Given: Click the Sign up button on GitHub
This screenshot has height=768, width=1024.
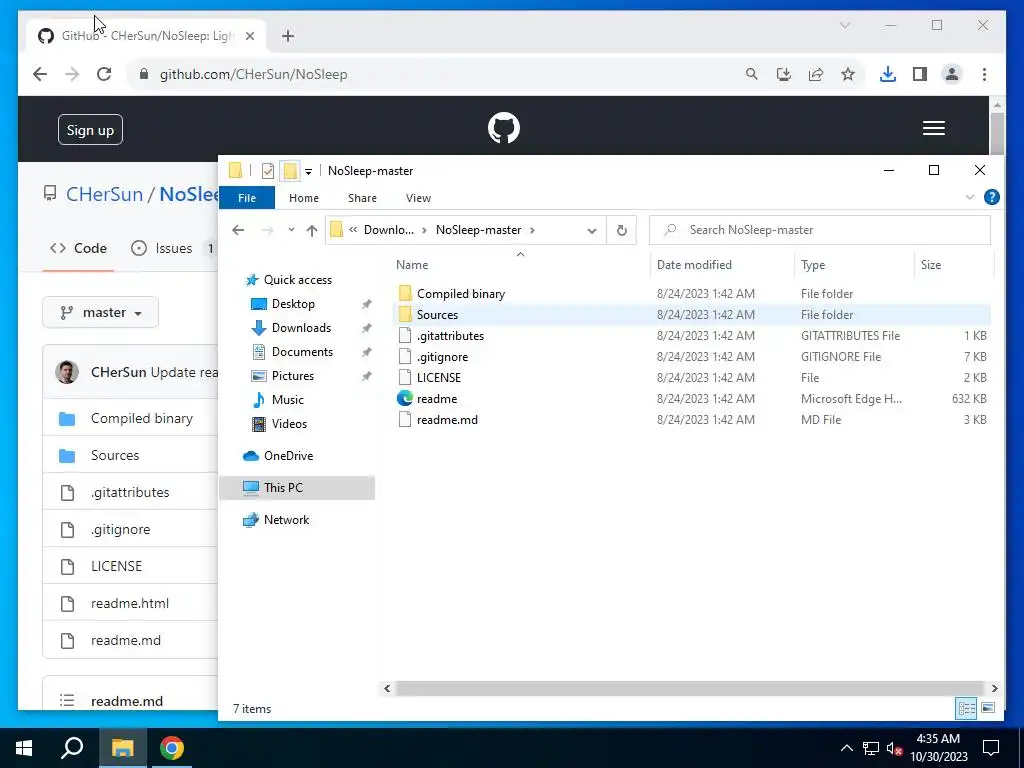Looking at the screenshot, I should pyautogui.click(x=90, y=130).
